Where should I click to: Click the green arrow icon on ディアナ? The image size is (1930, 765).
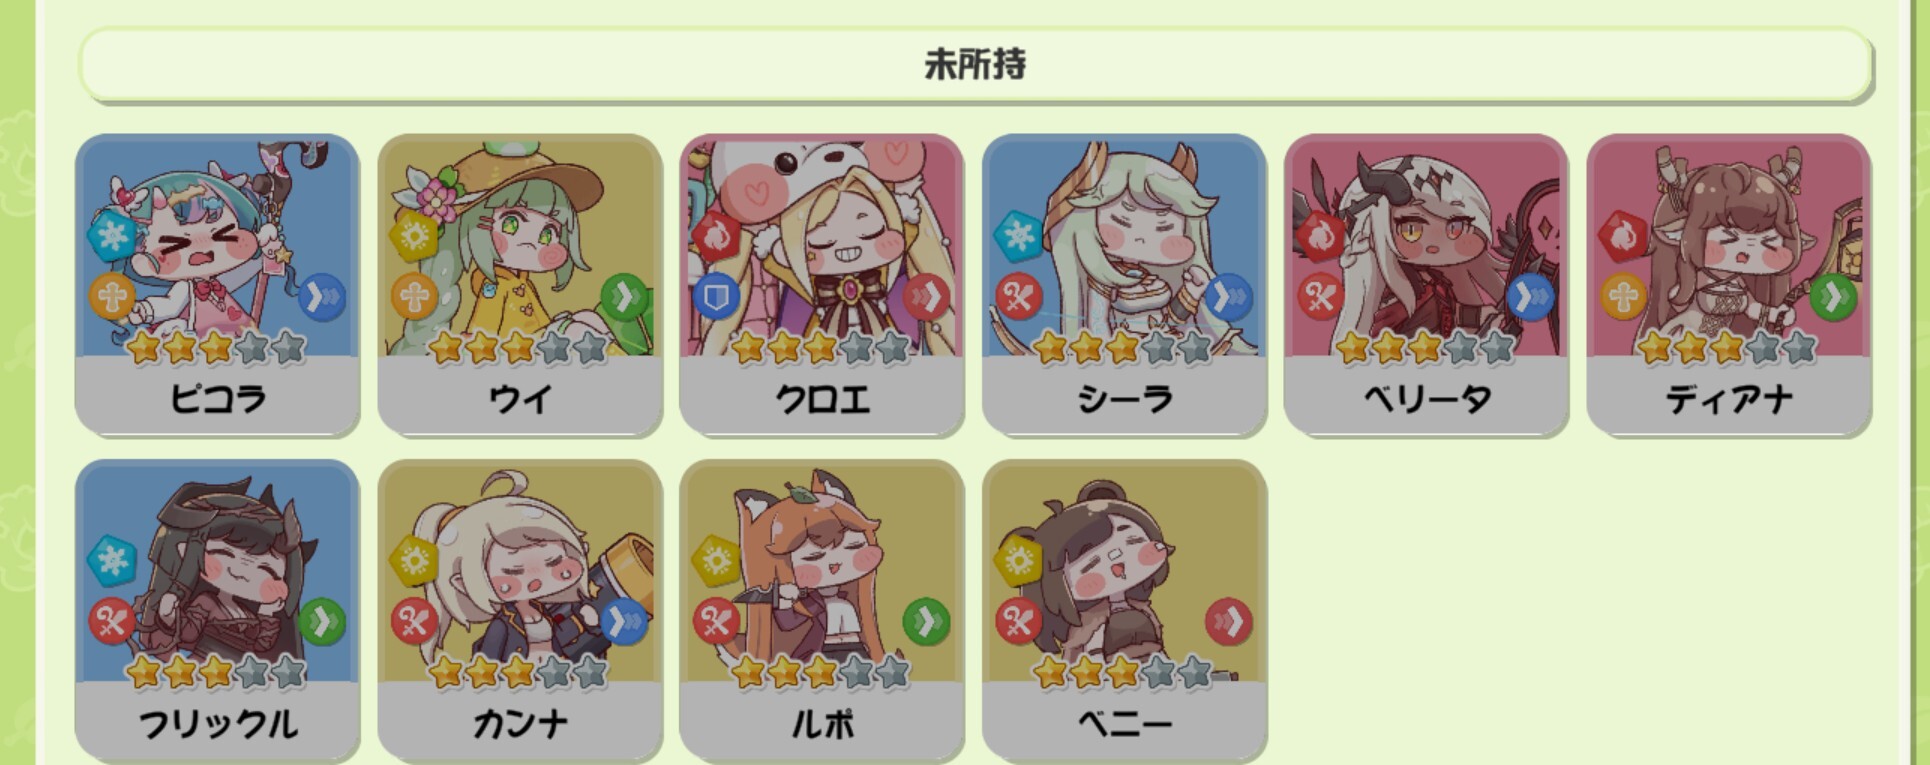coord(1833,297)
